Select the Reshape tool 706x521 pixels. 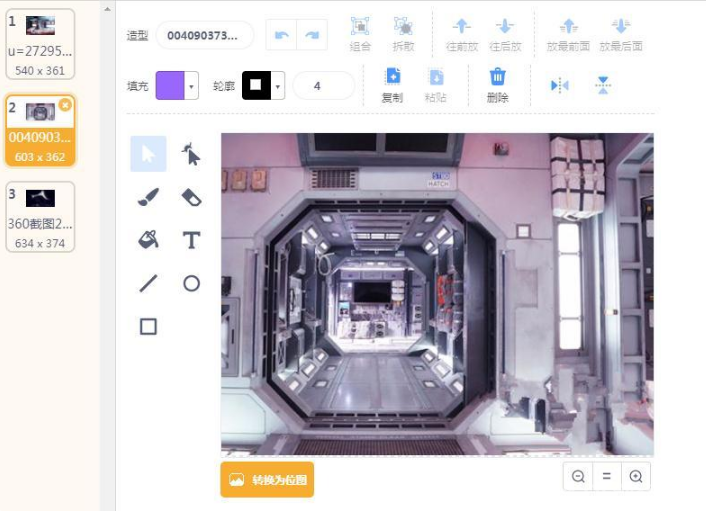(191, 154)
